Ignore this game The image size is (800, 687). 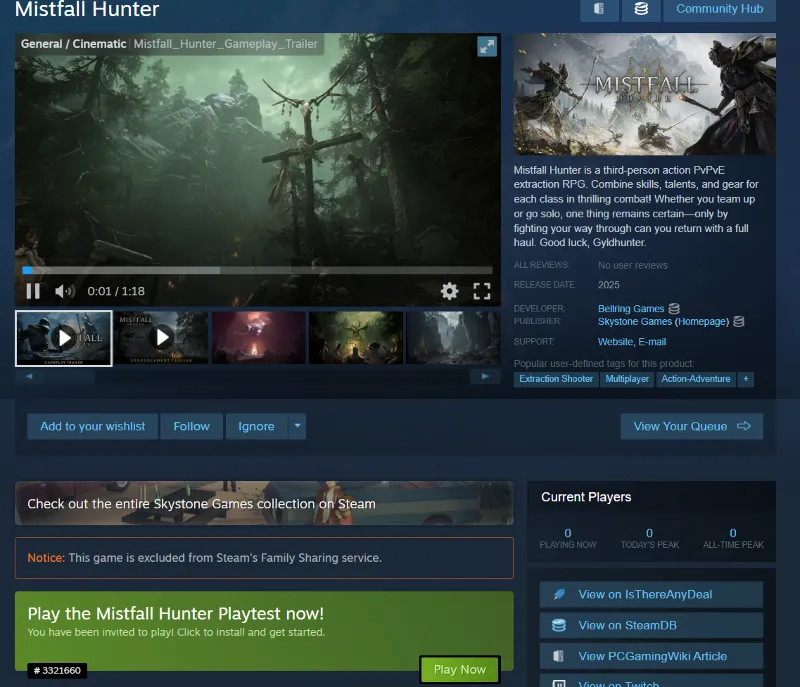click(x=256, y=426)
